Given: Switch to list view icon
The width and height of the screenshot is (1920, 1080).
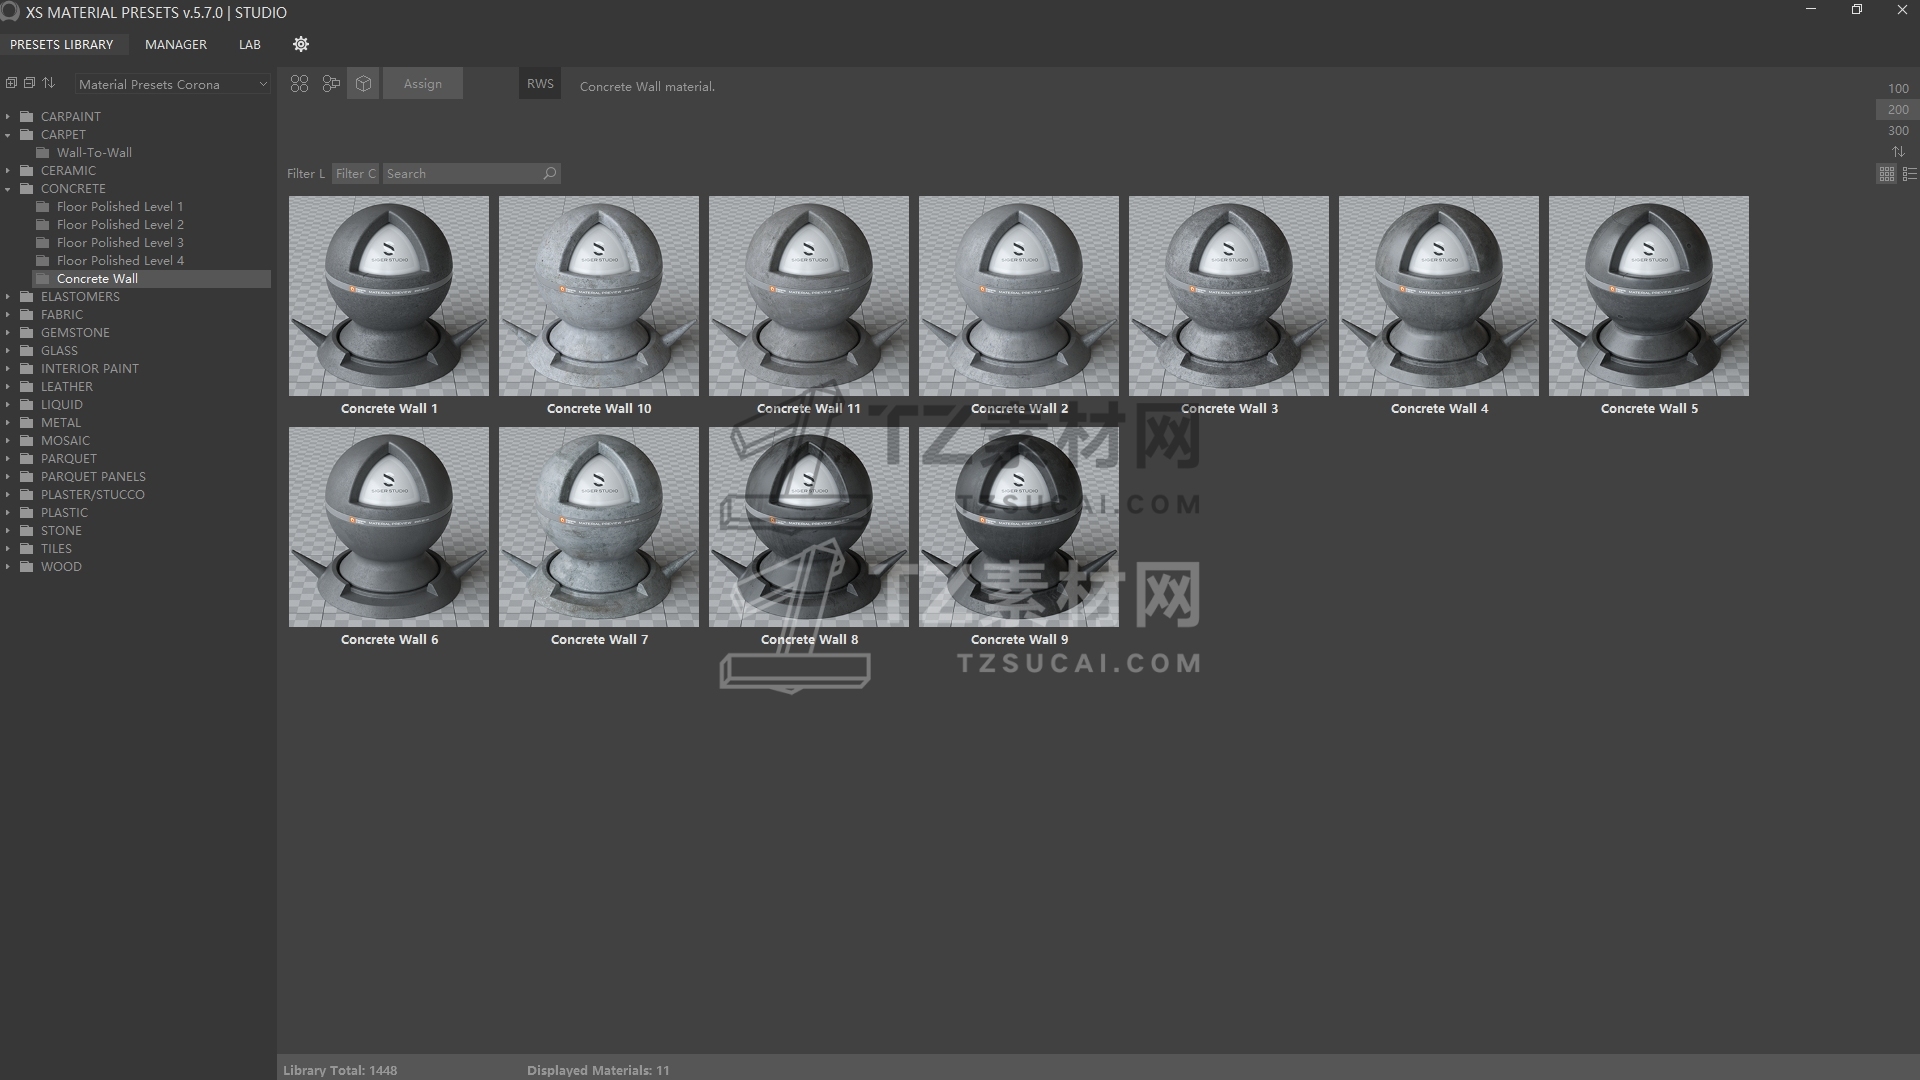Looking at the screenshot, I should click(1909, 174).
